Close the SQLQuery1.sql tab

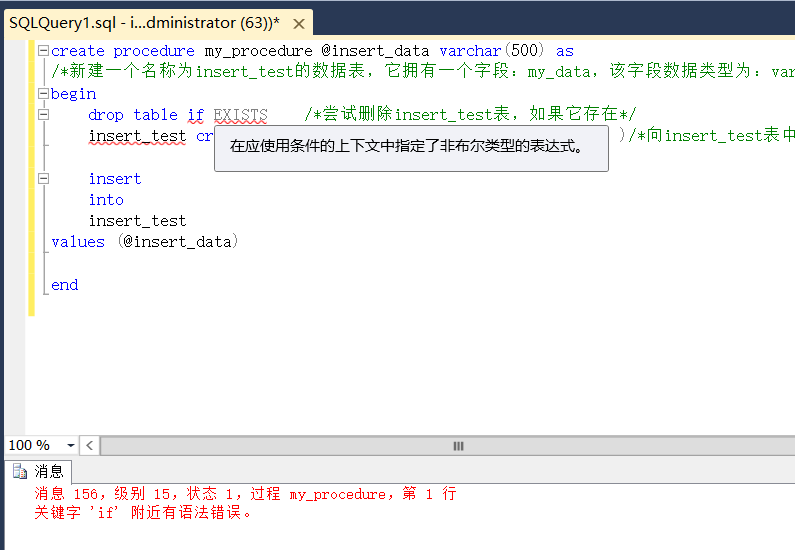(x=299, y=24)
